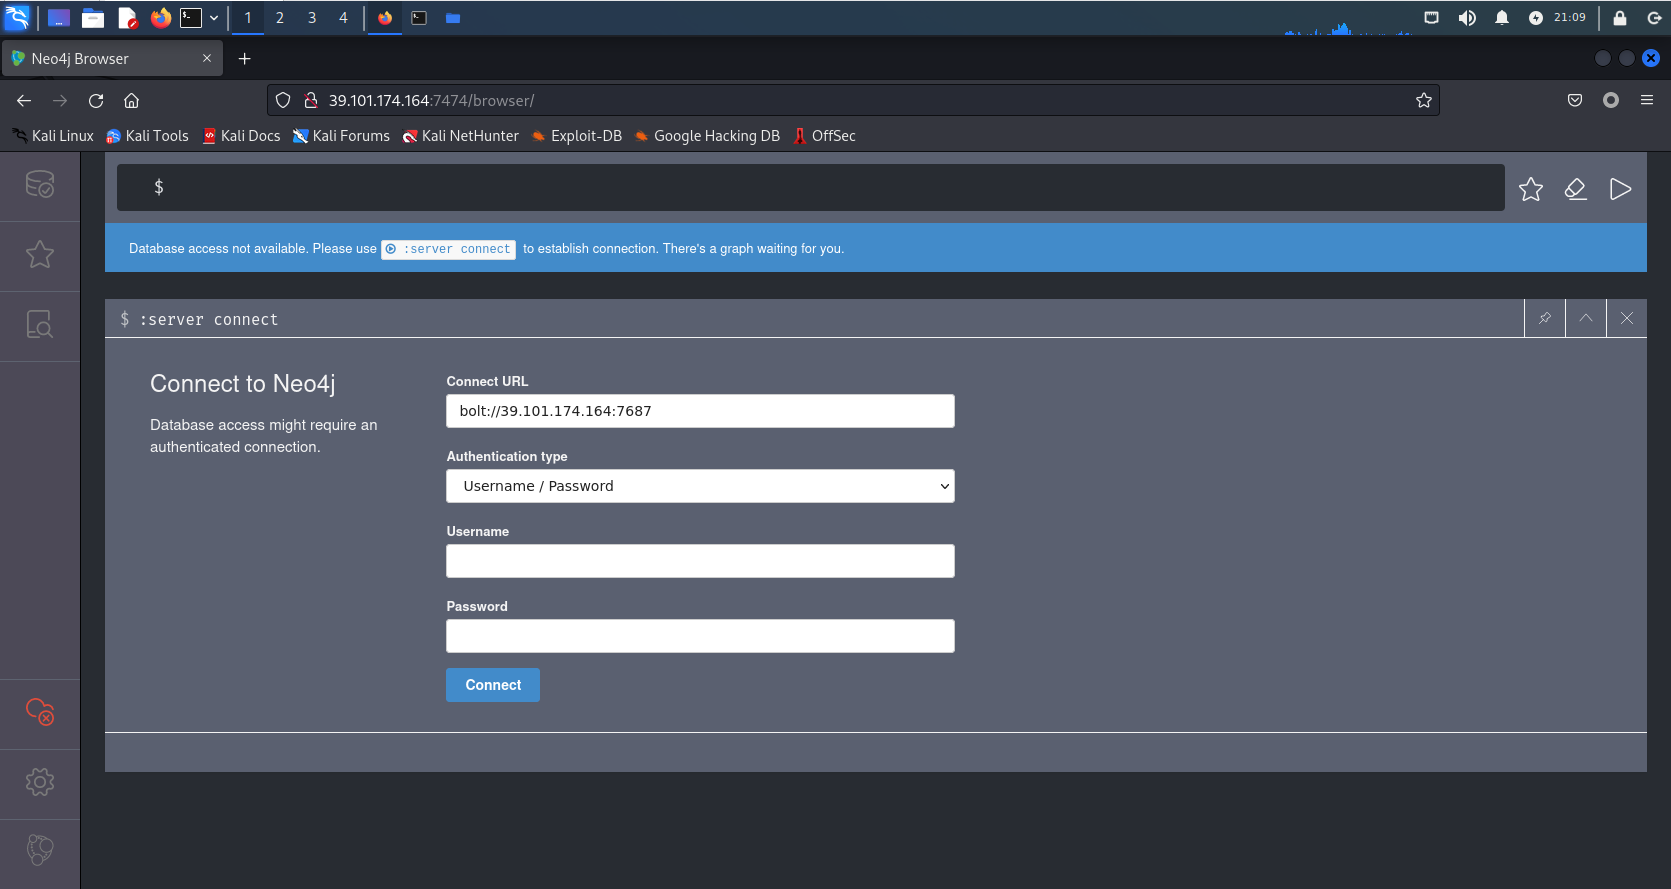Image resolution: width=1671 pixels, height=889 pixels.
Task: Click the Connect URL input field
Action: click(x=700, y=411)
